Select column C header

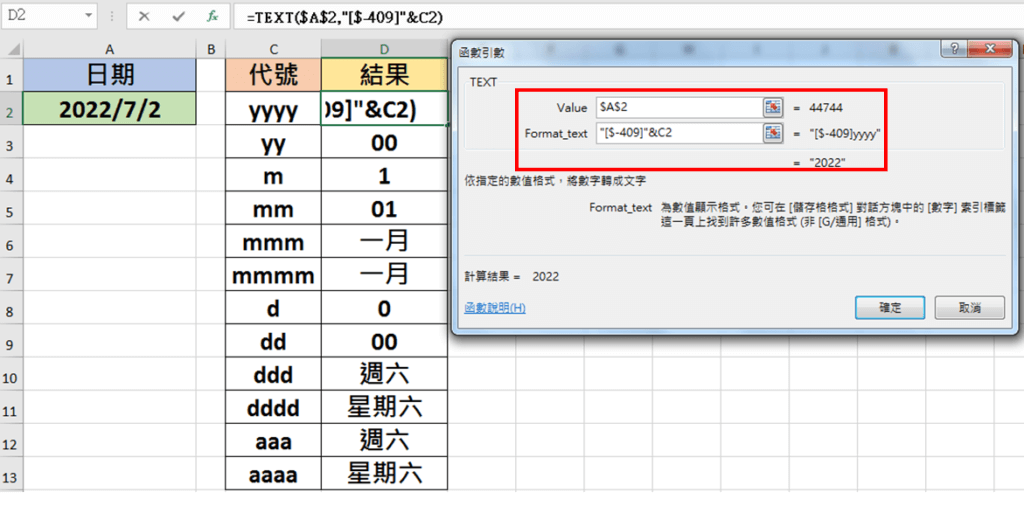coord(273,49)
